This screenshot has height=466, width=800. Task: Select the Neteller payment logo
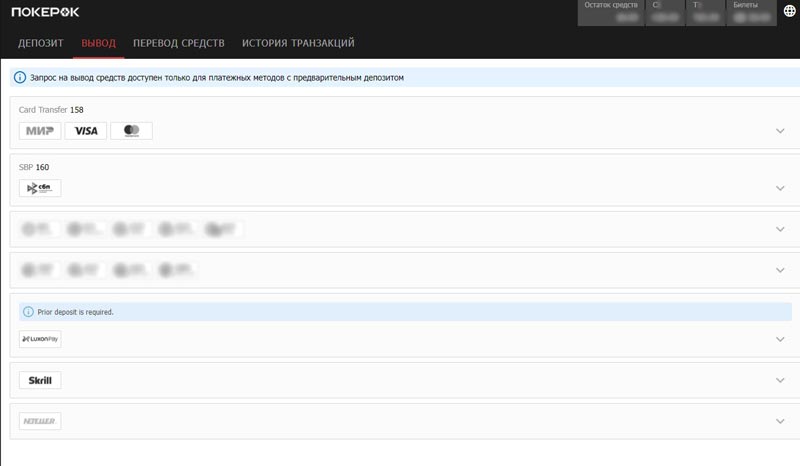pos(40,422)
